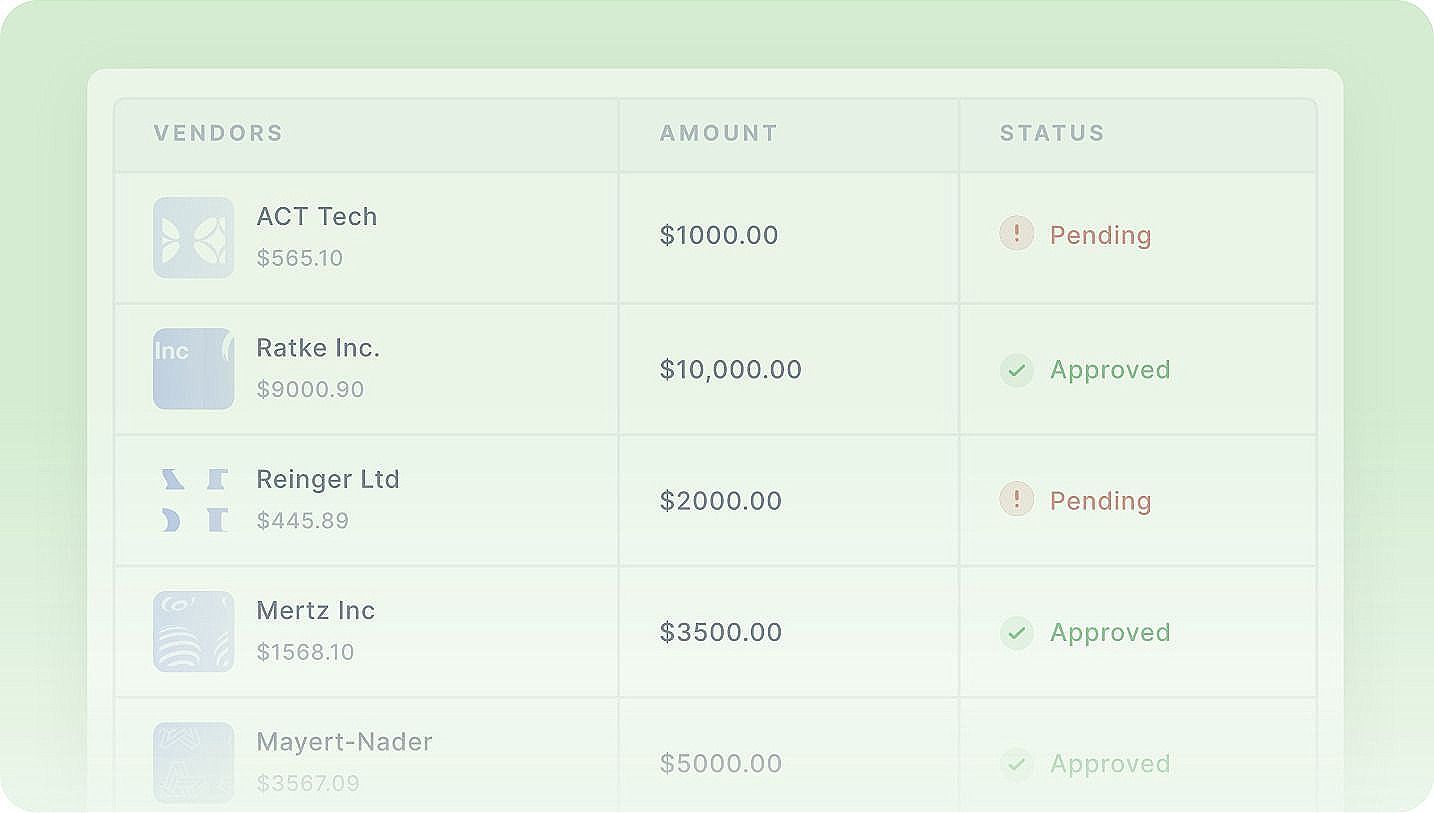Click the Mertz Inc vendor name link

pyautogui.click(x=316, y=610)
